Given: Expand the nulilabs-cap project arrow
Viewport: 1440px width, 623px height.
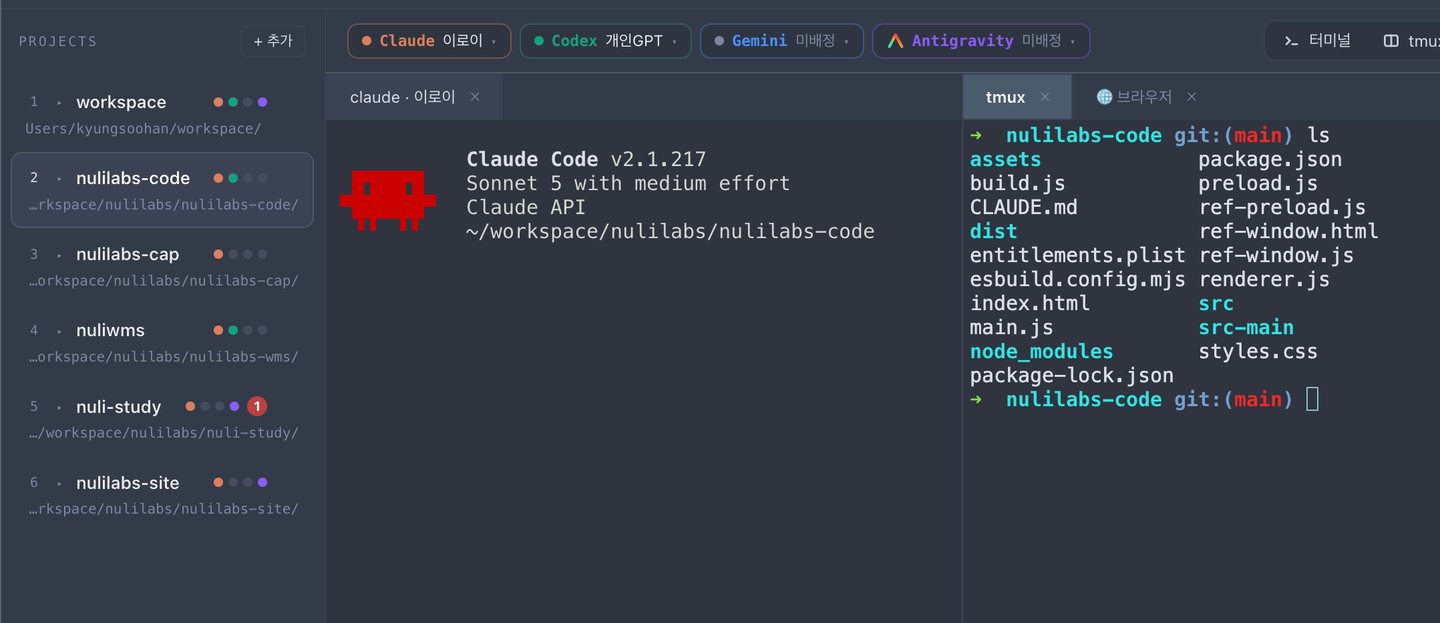Looking at the screenshot, I should point(59,255).
